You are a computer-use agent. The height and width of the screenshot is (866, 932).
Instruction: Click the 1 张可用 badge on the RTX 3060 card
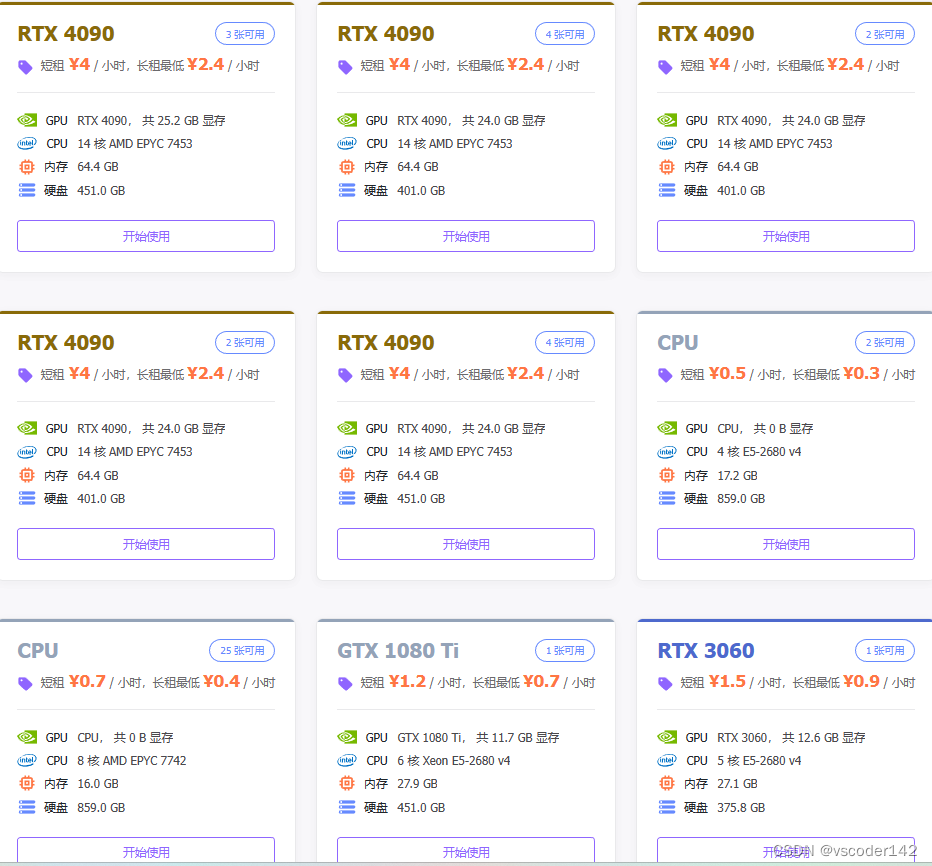click(x=884, y=650)
